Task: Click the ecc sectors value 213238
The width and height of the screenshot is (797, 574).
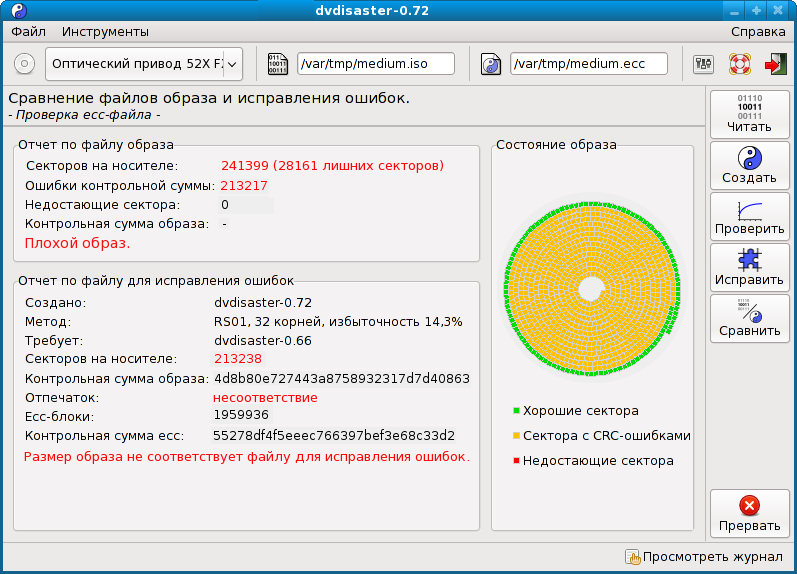Action: coord(238,359)
